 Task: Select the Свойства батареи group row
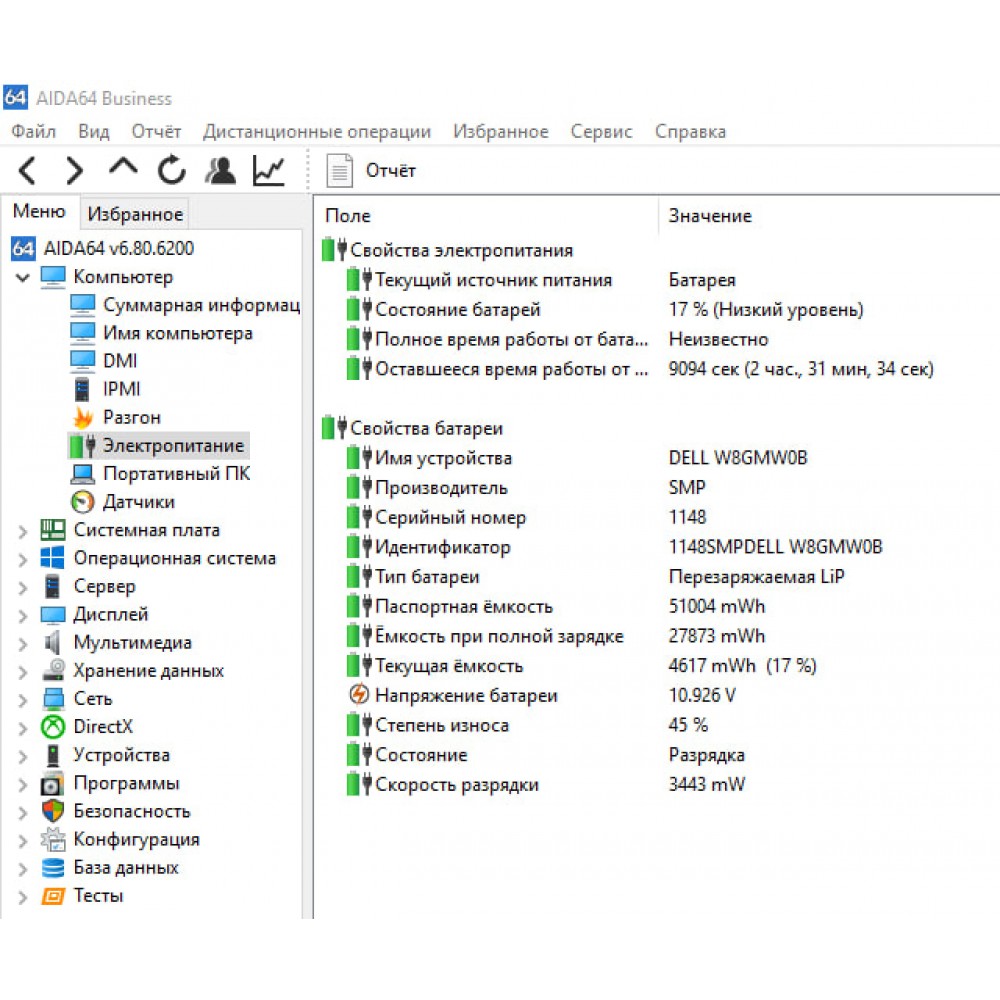click(x=426, y=428)
